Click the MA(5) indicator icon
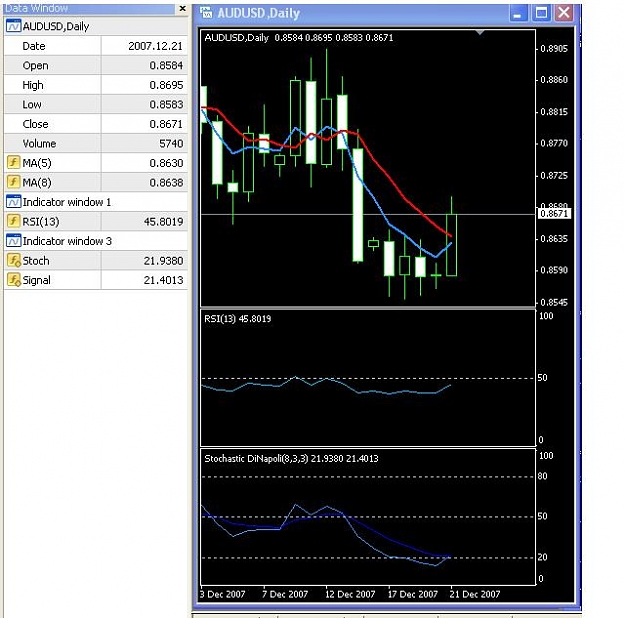The width and height of the screenshot is (625, 618). click(14, 163)
